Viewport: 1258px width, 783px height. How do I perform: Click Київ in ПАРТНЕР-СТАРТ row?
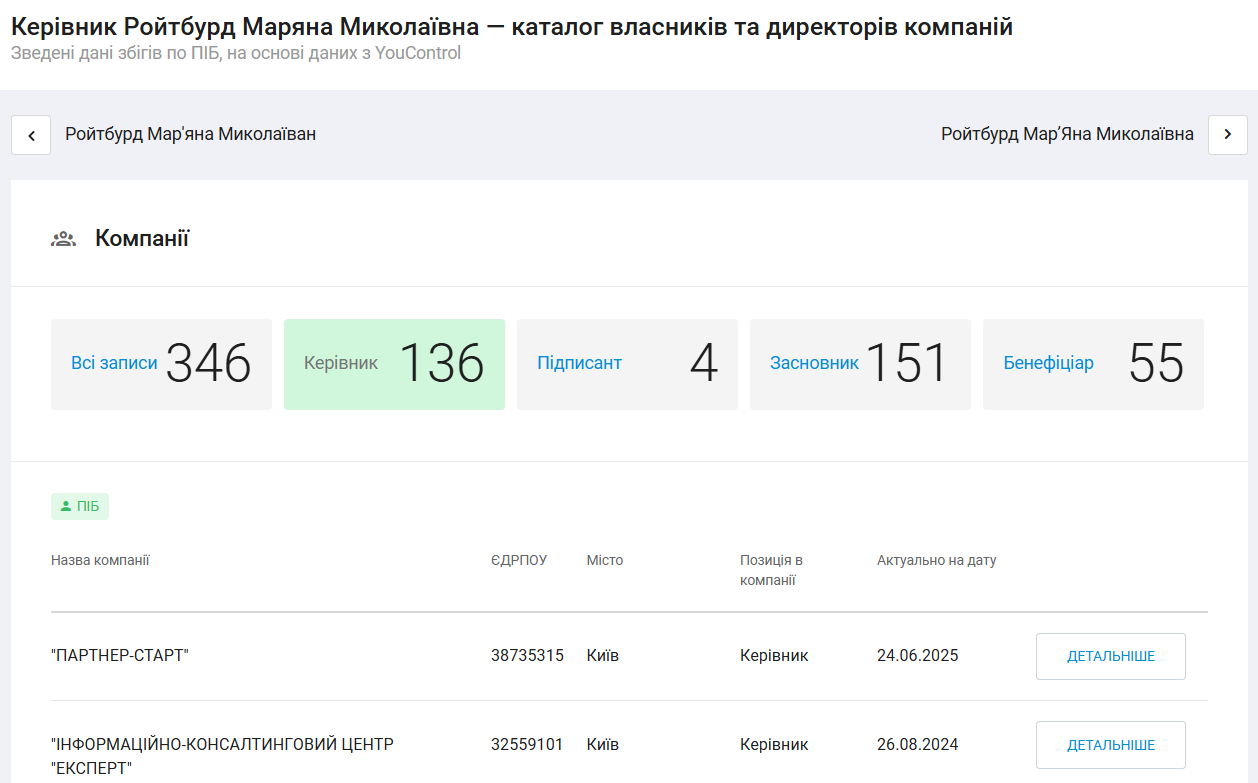click(x=603, y=656)
